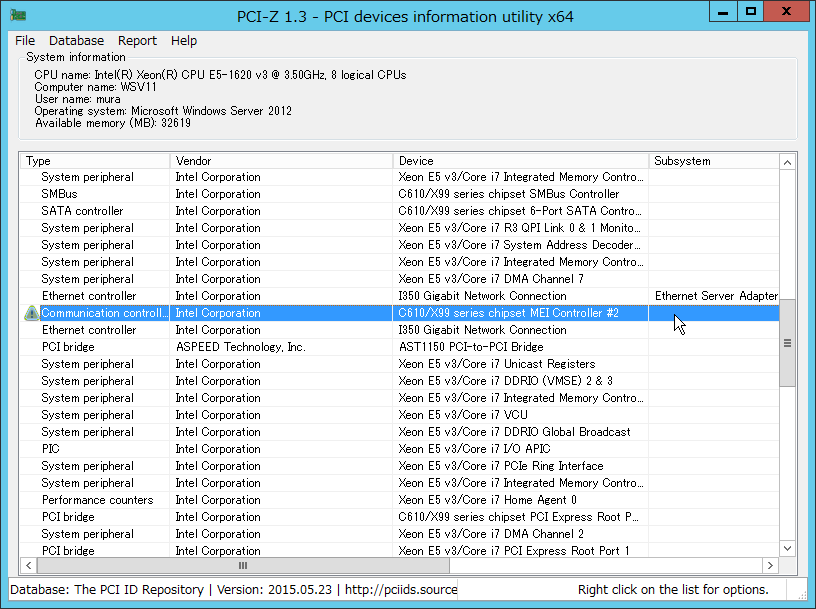Select the System Address Decoder device
The image size is (816, 609).
(519, 245)
